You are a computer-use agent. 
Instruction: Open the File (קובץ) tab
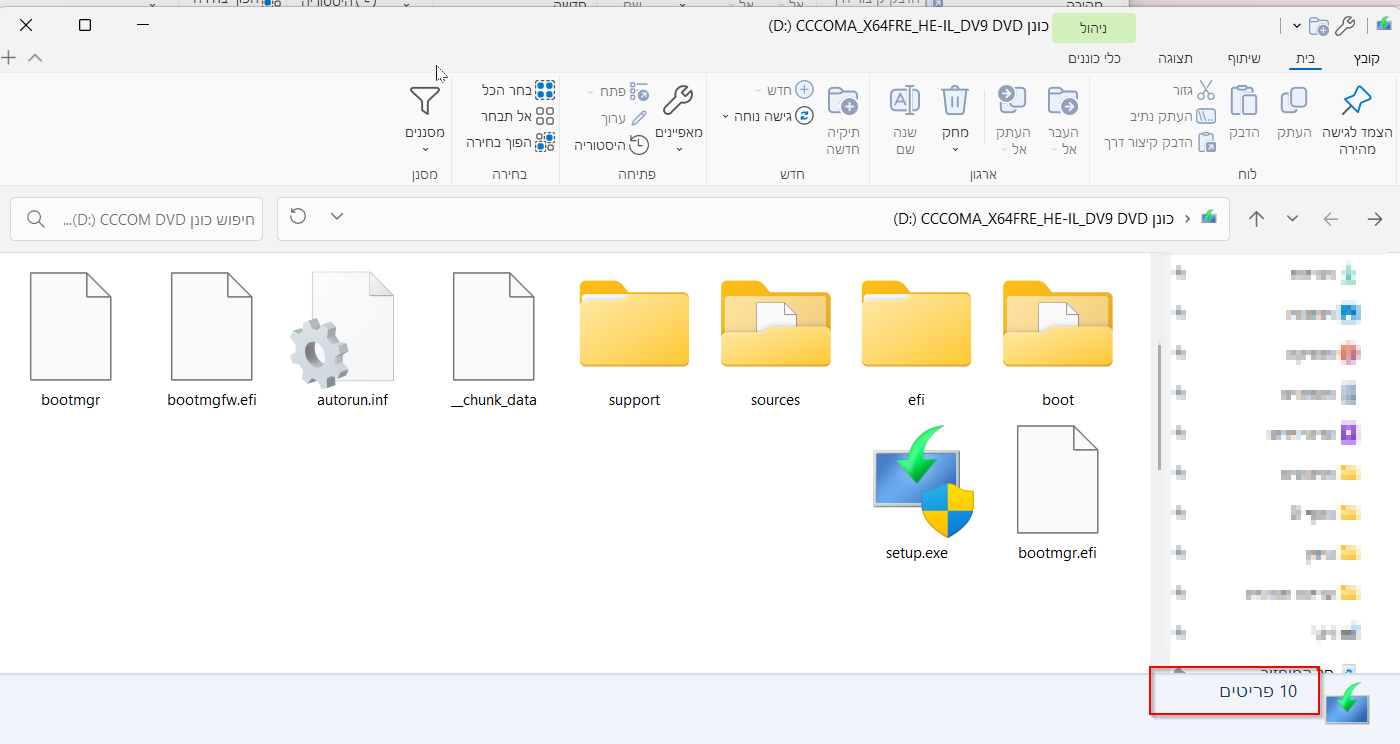coord(1366,58)
